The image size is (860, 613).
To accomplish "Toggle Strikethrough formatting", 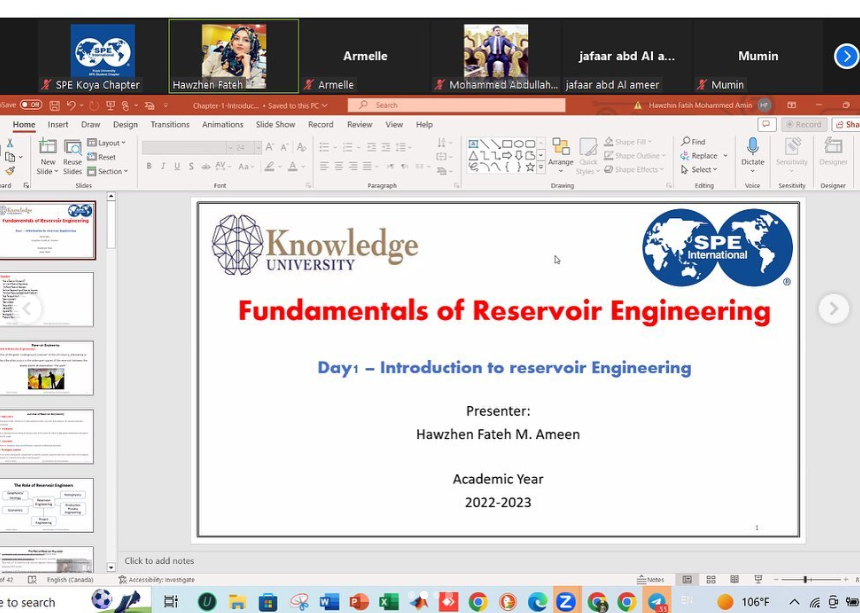I will [206, 166].
